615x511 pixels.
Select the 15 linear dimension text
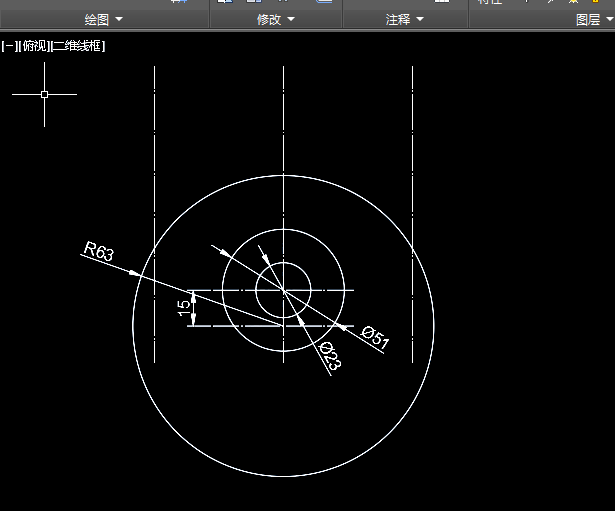(184, 308)
